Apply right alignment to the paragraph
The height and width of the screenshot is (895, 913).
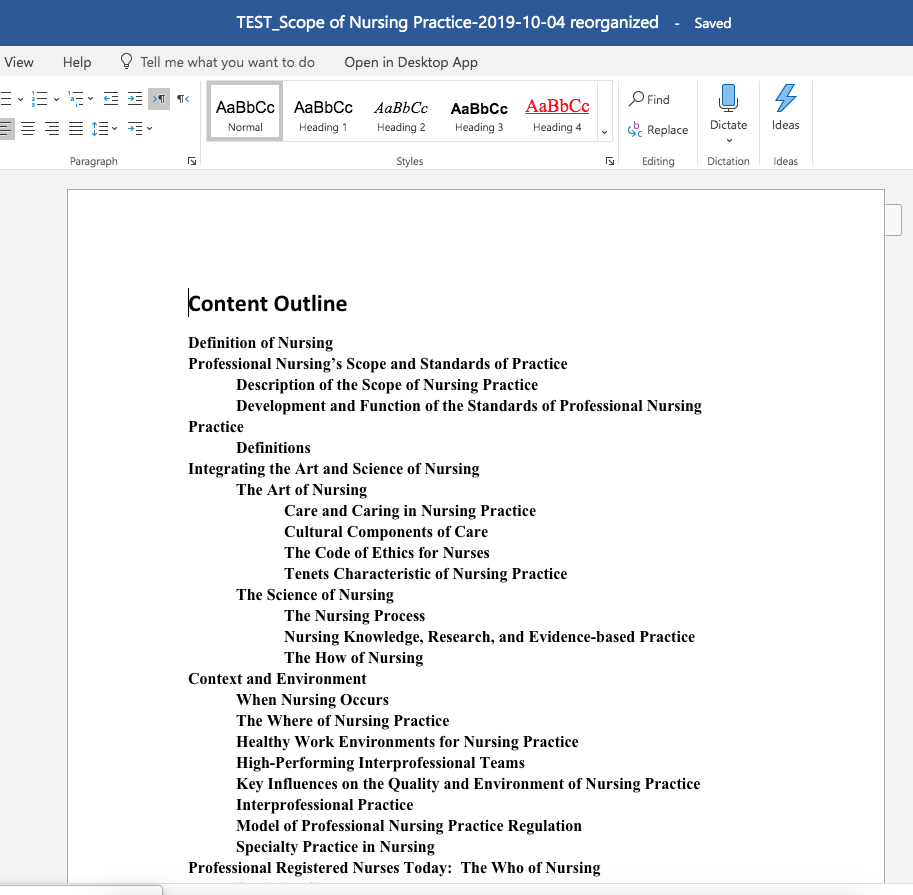pos(52,128)
